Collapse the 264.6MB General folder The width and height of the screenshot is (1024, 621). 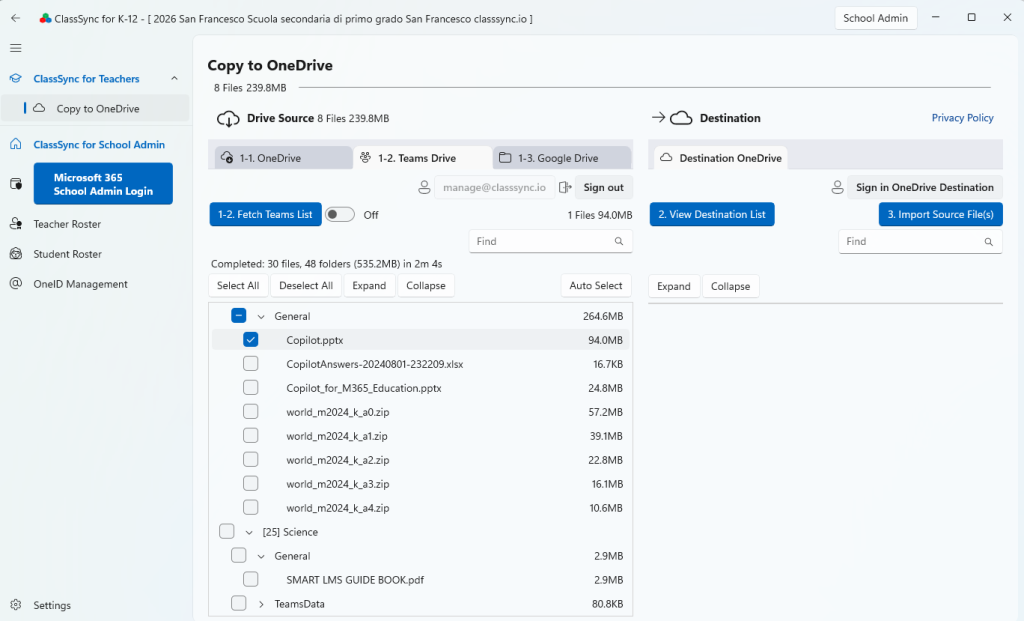[x=261, y=316]
